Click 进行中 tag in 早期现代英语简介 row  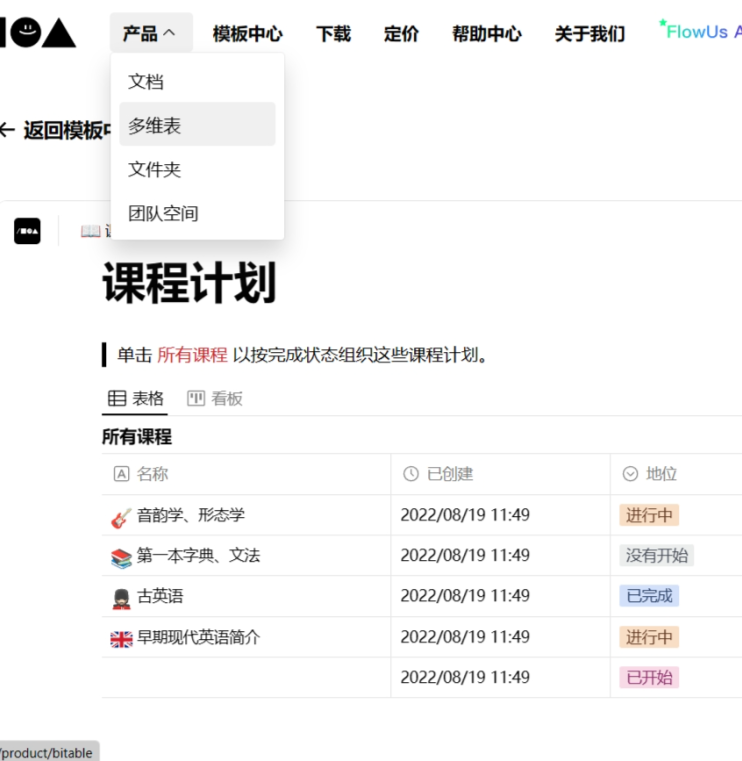[x=649, y=637]
